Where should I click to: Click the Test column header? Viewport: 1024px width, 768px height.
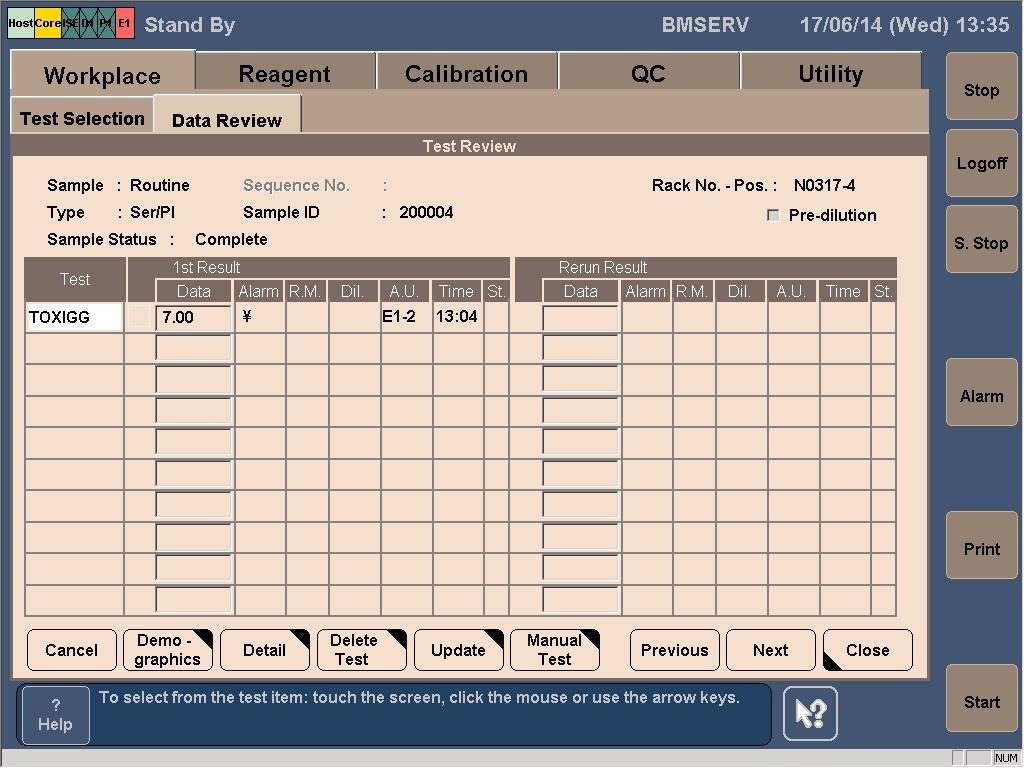click(75, 279)
